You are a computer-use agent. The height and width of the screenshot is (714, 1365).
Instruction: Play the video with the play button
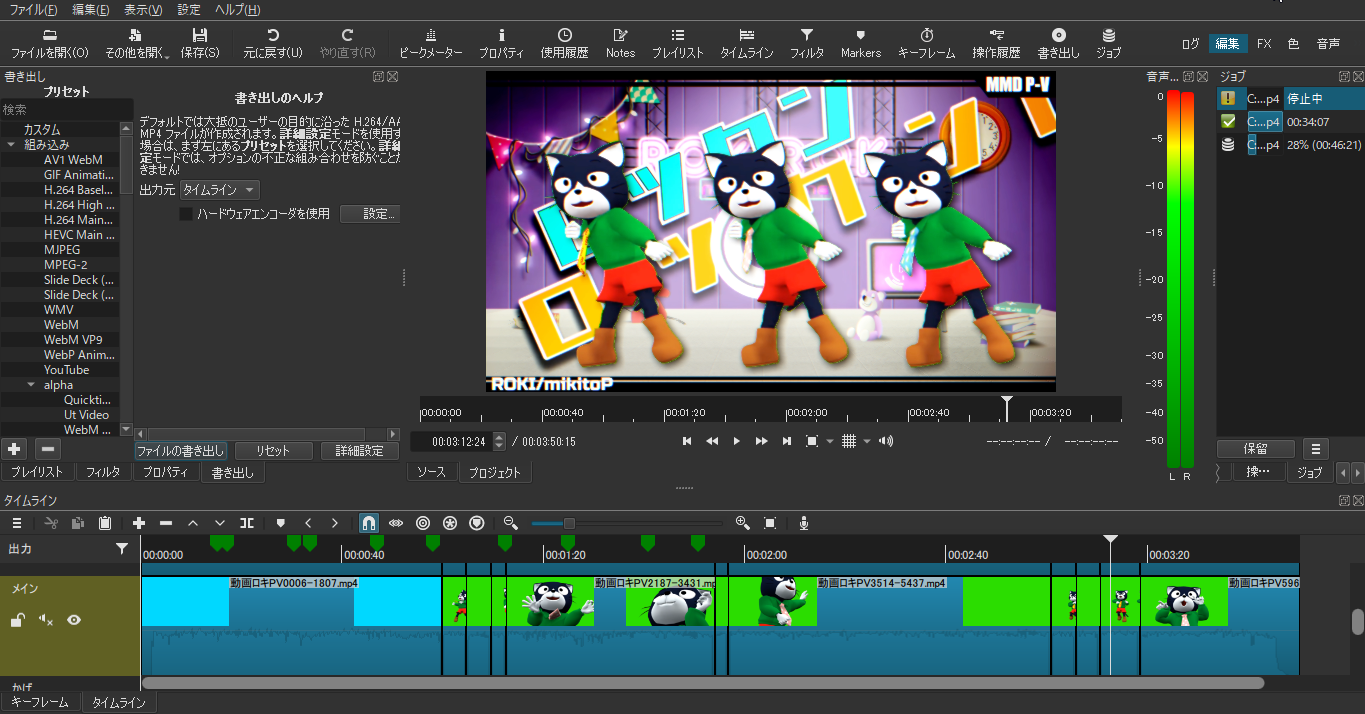(737, 441)
